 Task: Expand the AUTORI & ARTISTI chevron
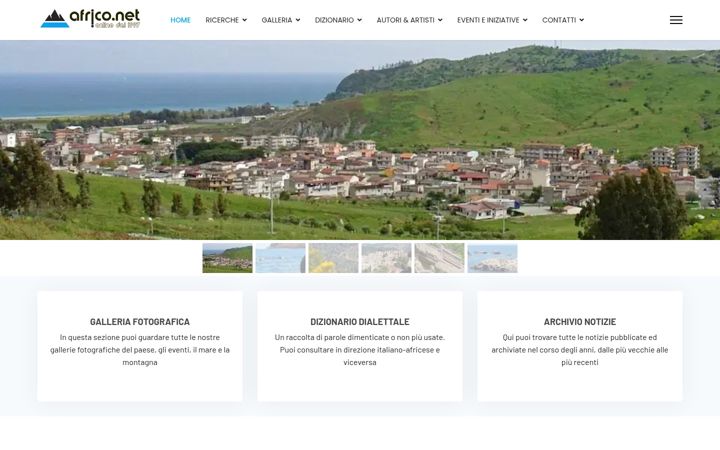click(x=440, y=20)
